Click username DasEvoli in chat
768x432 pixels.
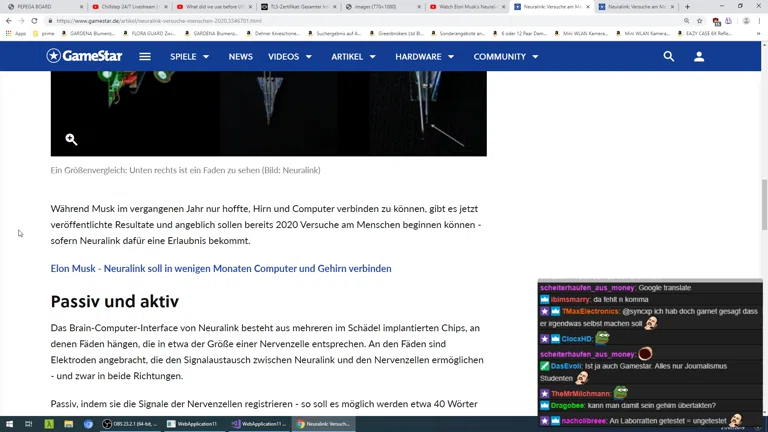[x=566, y=366]
